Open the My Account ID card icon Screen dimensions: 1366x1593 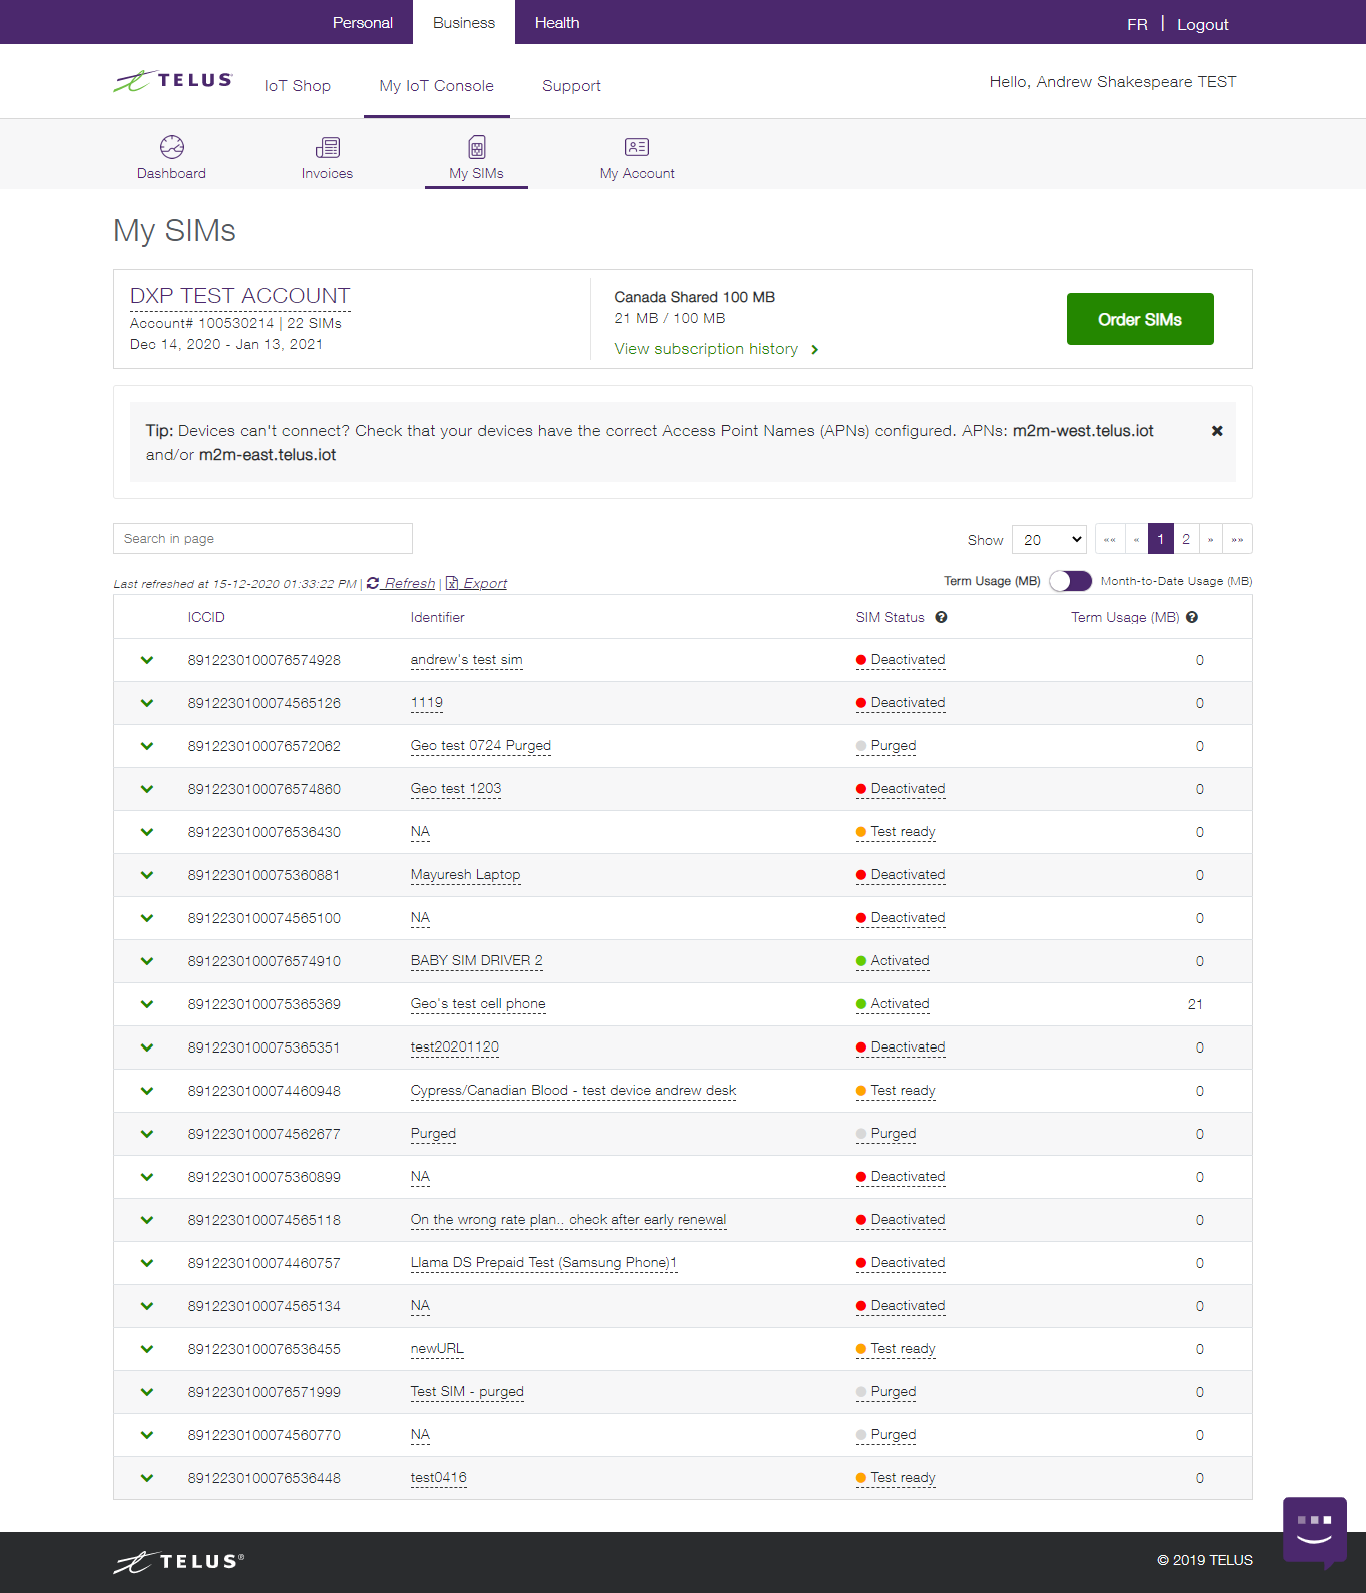coord(637,147)
